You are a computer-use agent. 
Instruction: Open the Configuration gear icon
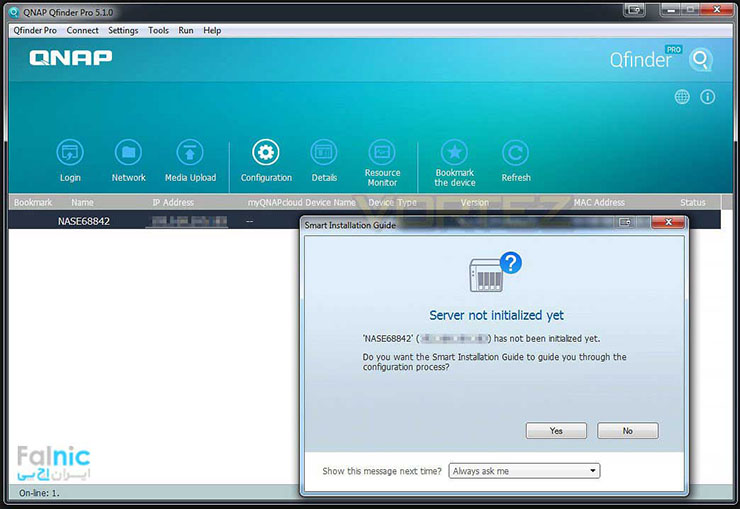tap(266, 153)
